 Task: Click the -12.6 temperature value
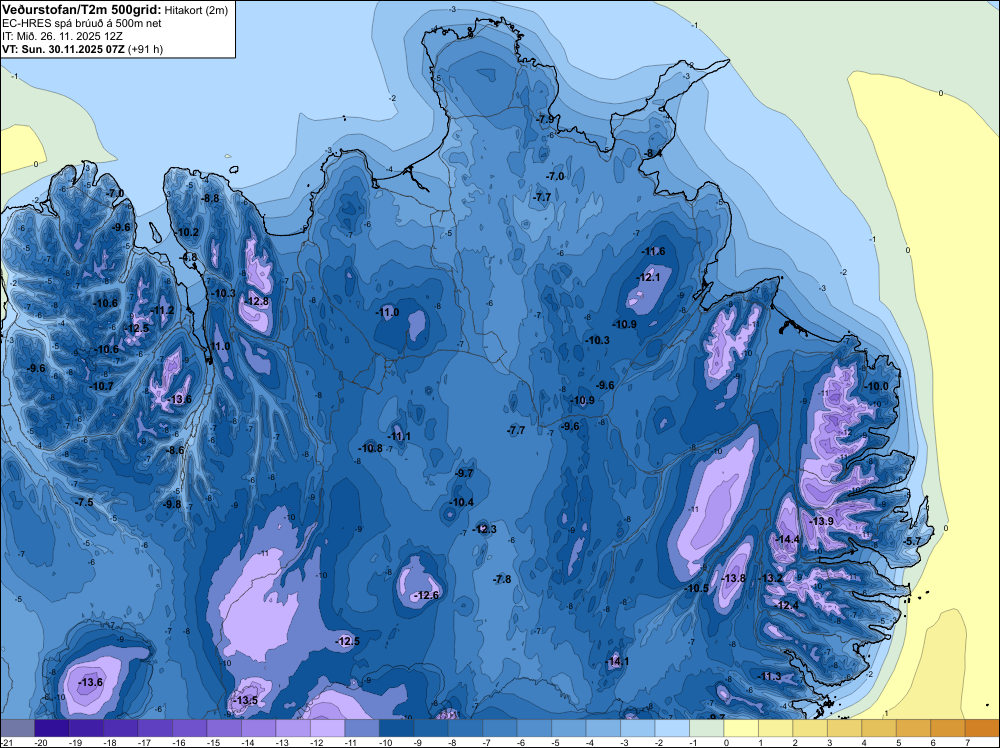(427, 595)
